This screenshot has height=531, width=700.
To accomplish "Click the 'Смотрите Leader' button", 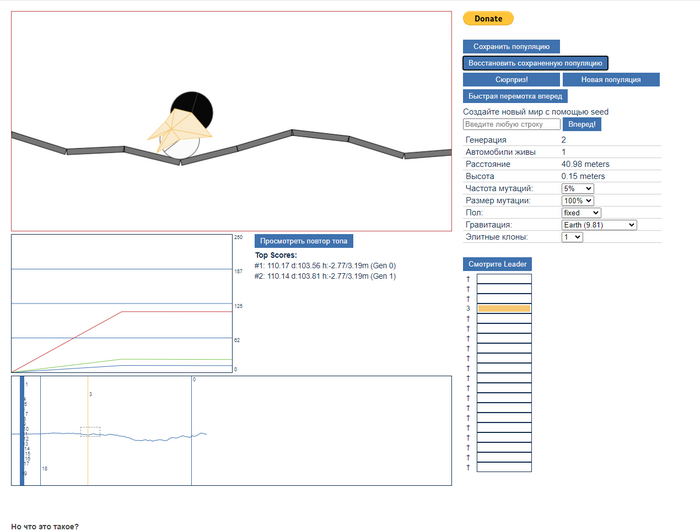I will (x=497, y=264).
